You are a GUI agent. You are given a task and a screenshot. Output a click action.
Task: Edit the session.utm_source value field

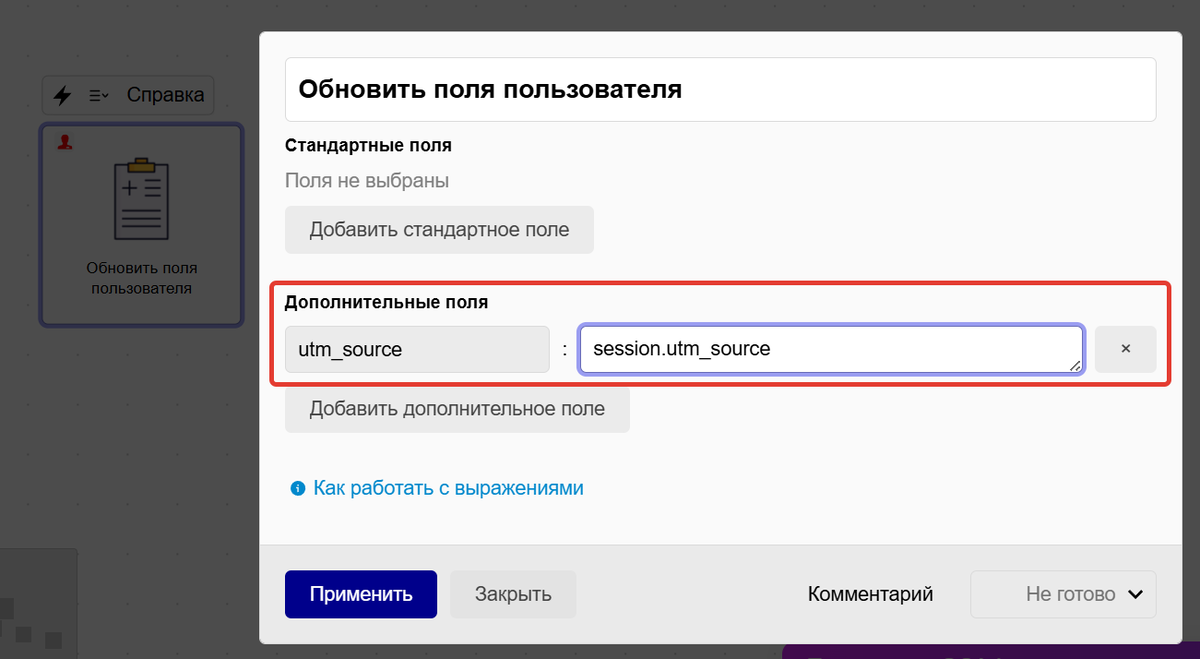click(x=832, y=348)
